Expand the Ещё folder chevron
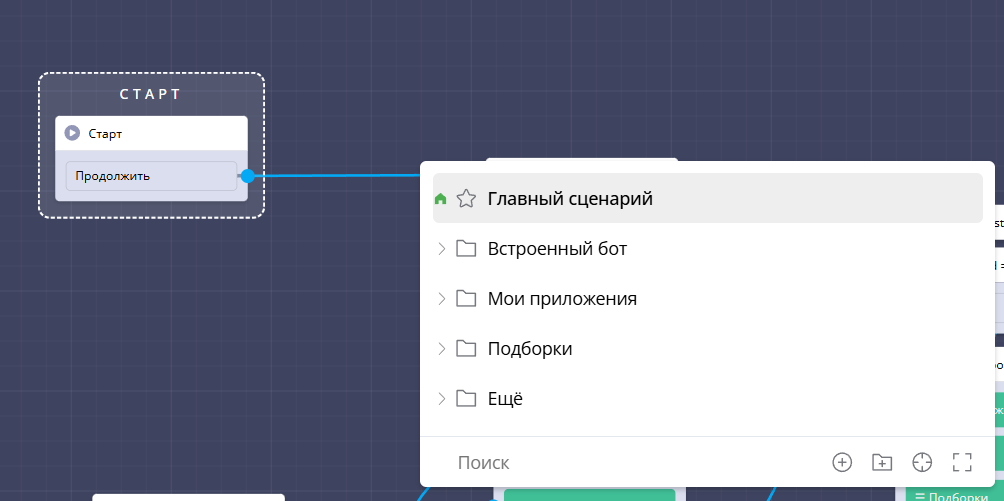 click(x=442, y=399)
